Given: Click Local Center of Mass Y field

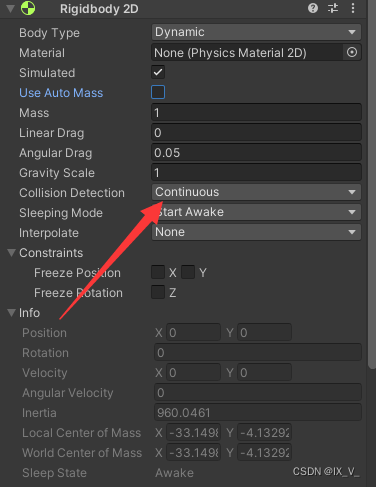Looking at the screenshot, I should click(x=265, y=432).
